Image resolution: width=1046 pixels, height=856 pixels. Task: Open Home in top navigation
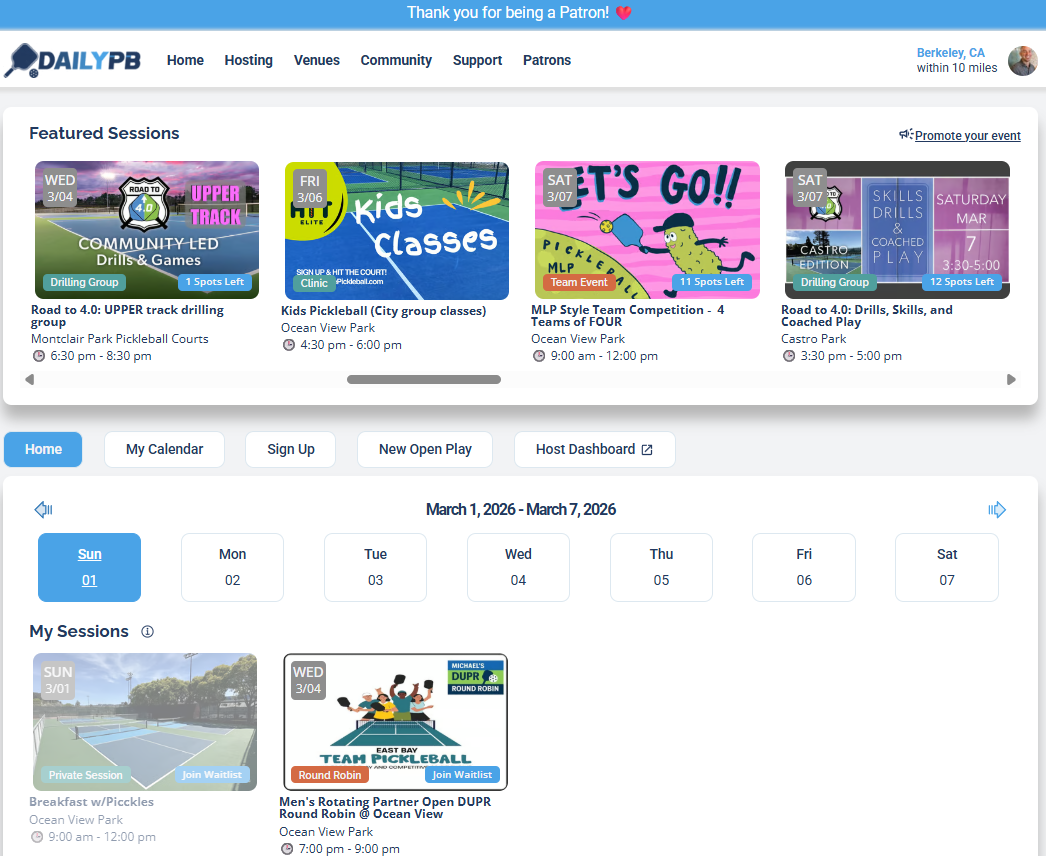point(185,60)
